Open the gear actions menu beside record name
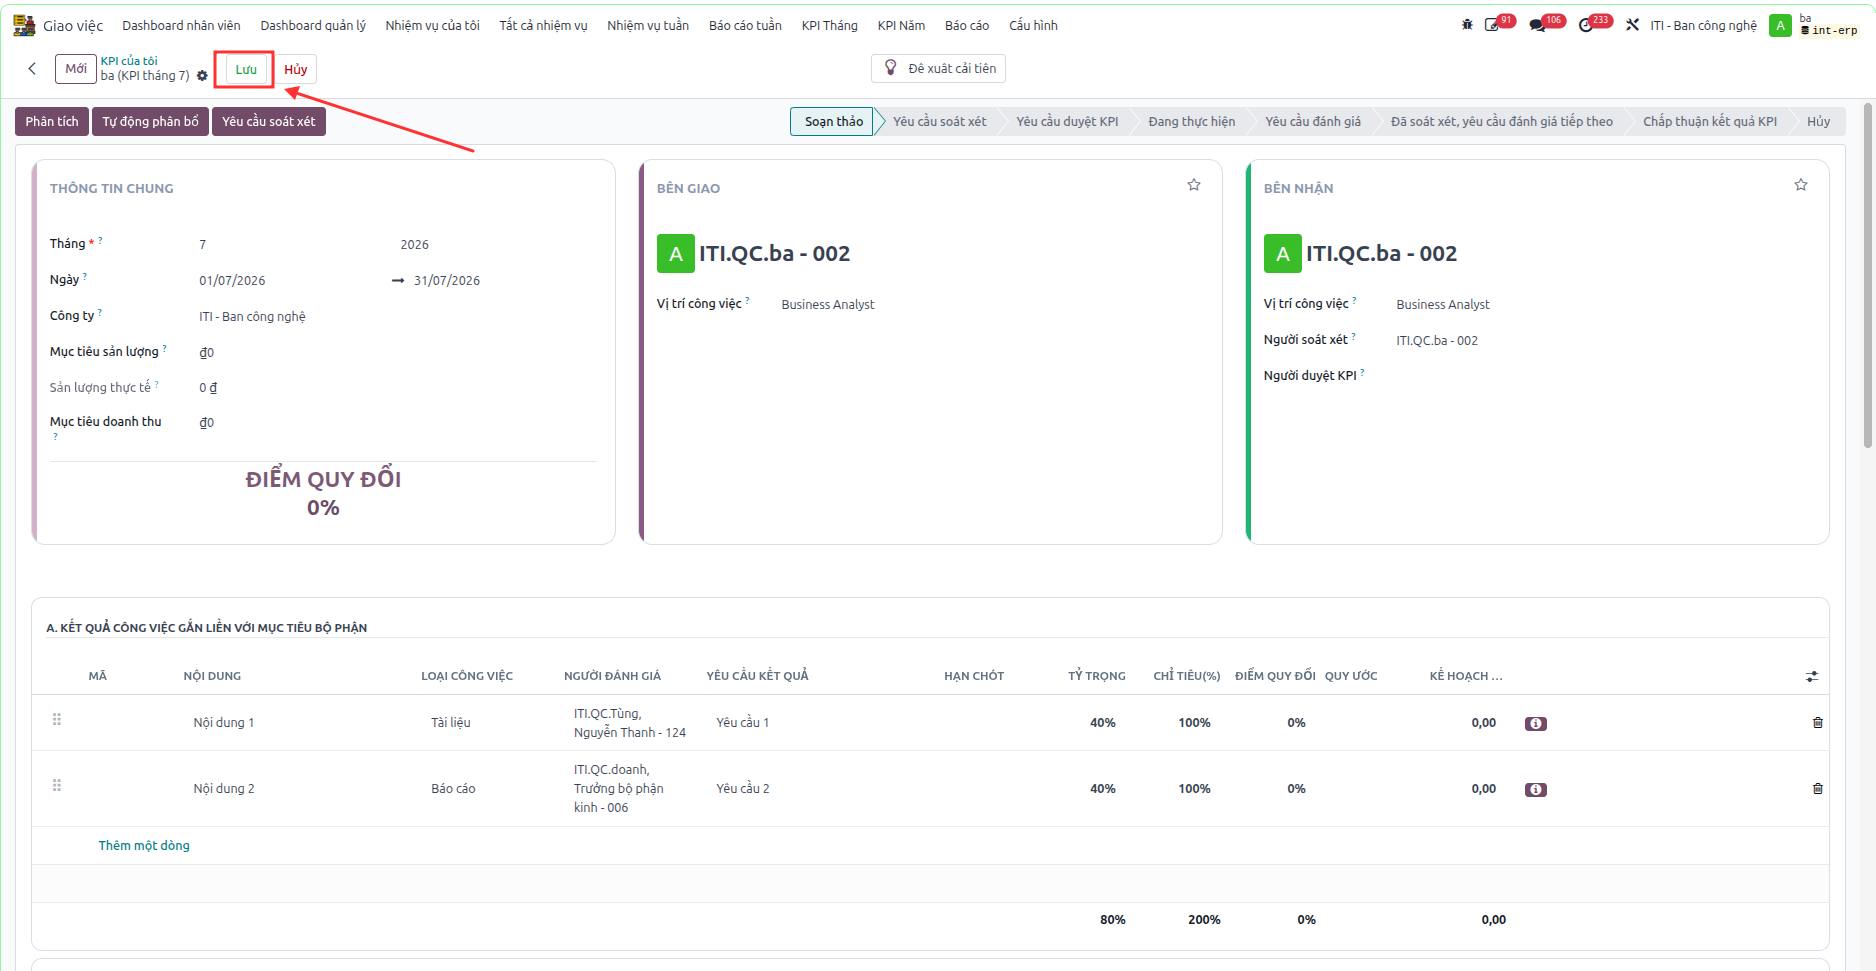 tap(202, 76)
